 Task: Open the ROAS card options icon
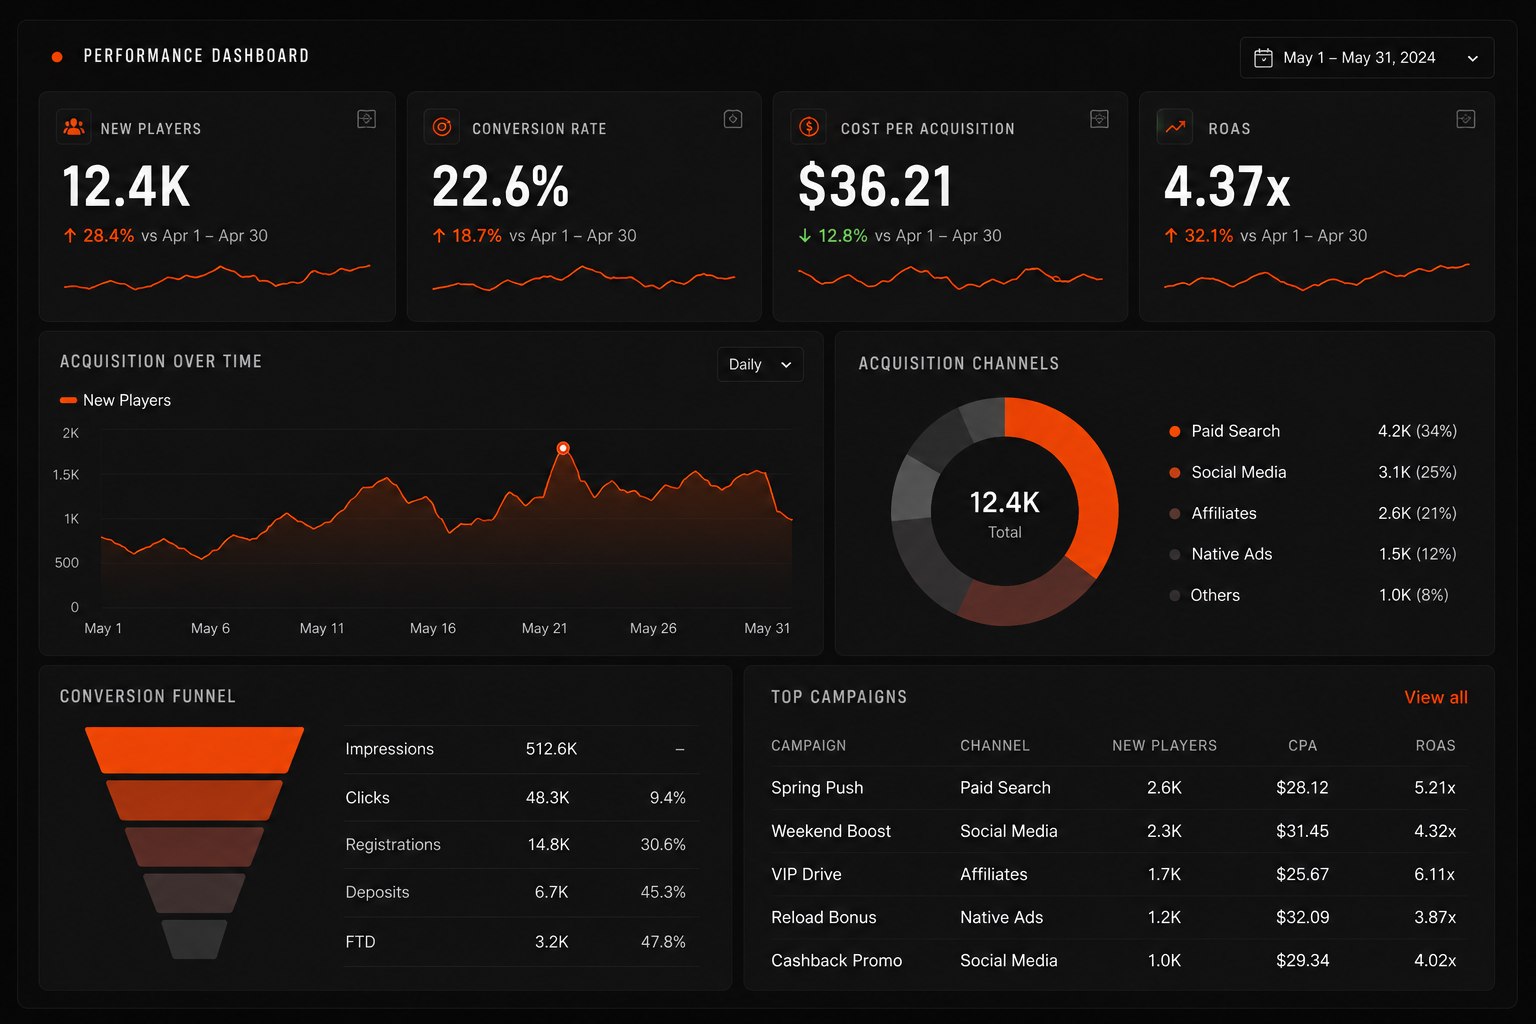(x=1466, y=119)
